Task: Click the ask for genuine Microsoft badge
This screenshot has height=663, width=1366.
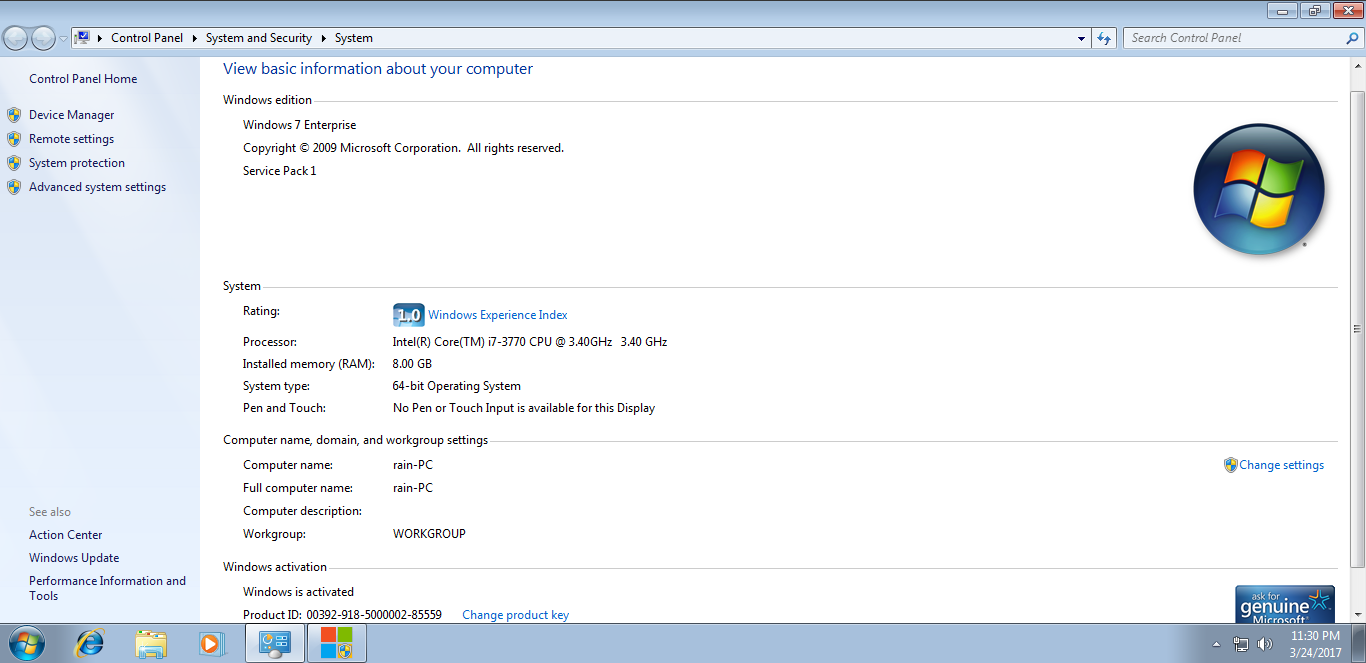Action: [x=1285, y=604]
